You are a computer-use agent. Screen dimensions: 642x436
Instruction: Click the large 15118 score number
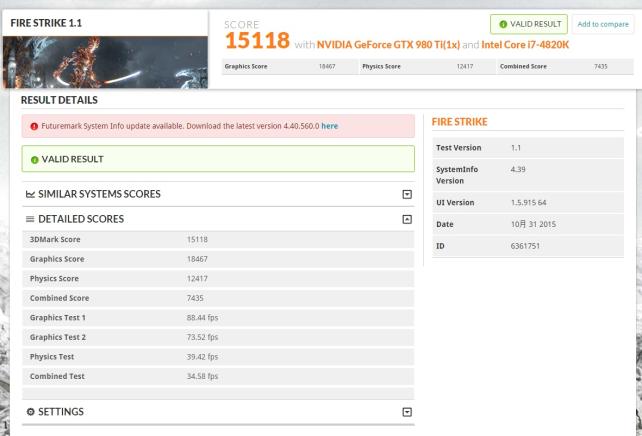[257, 40]
